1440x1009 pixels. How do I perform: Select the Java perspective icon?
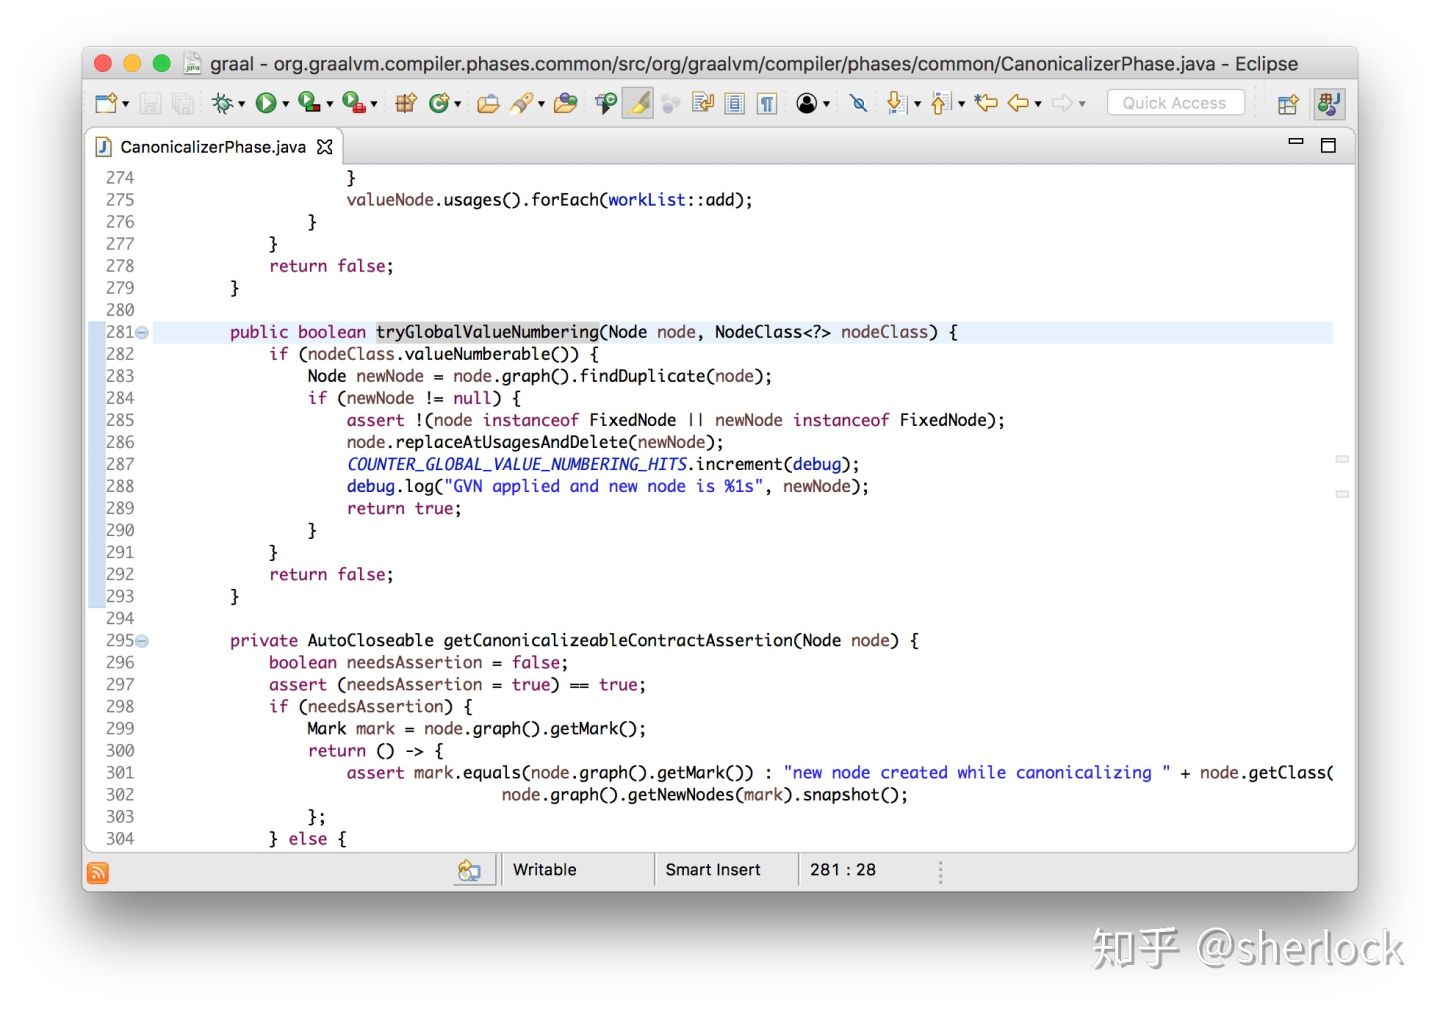pyautogui.click(x=1329, y=103)
